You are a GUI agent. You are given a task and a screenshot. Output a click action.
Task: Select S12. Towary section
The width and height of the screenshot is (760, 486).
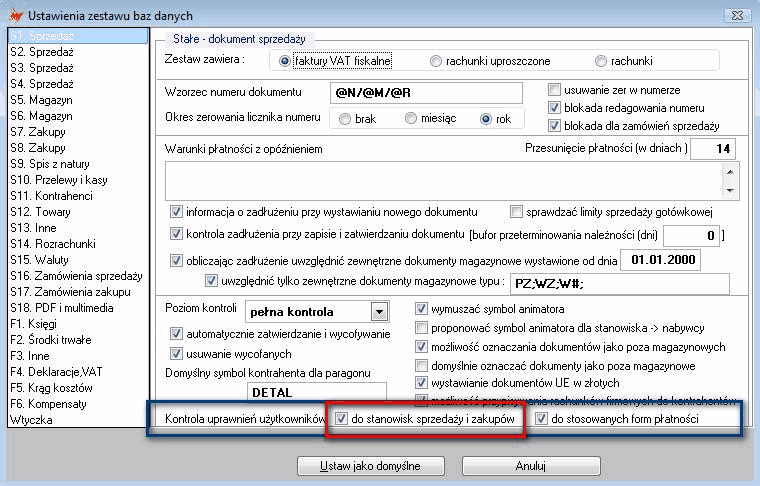79,212
